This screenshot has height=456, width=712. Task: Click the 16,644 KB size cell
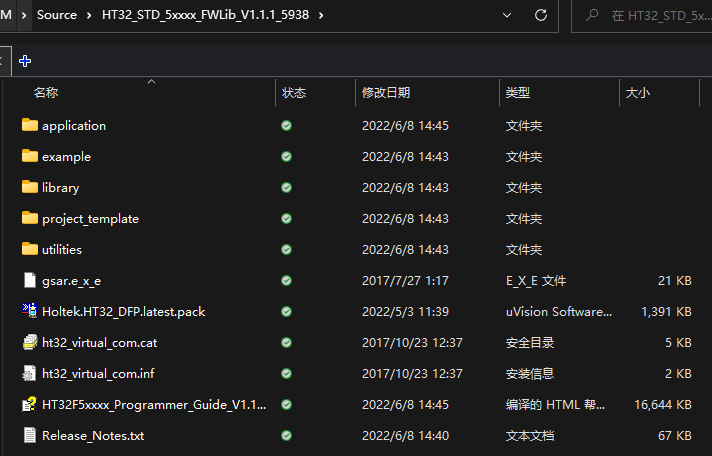coord(663,405)
